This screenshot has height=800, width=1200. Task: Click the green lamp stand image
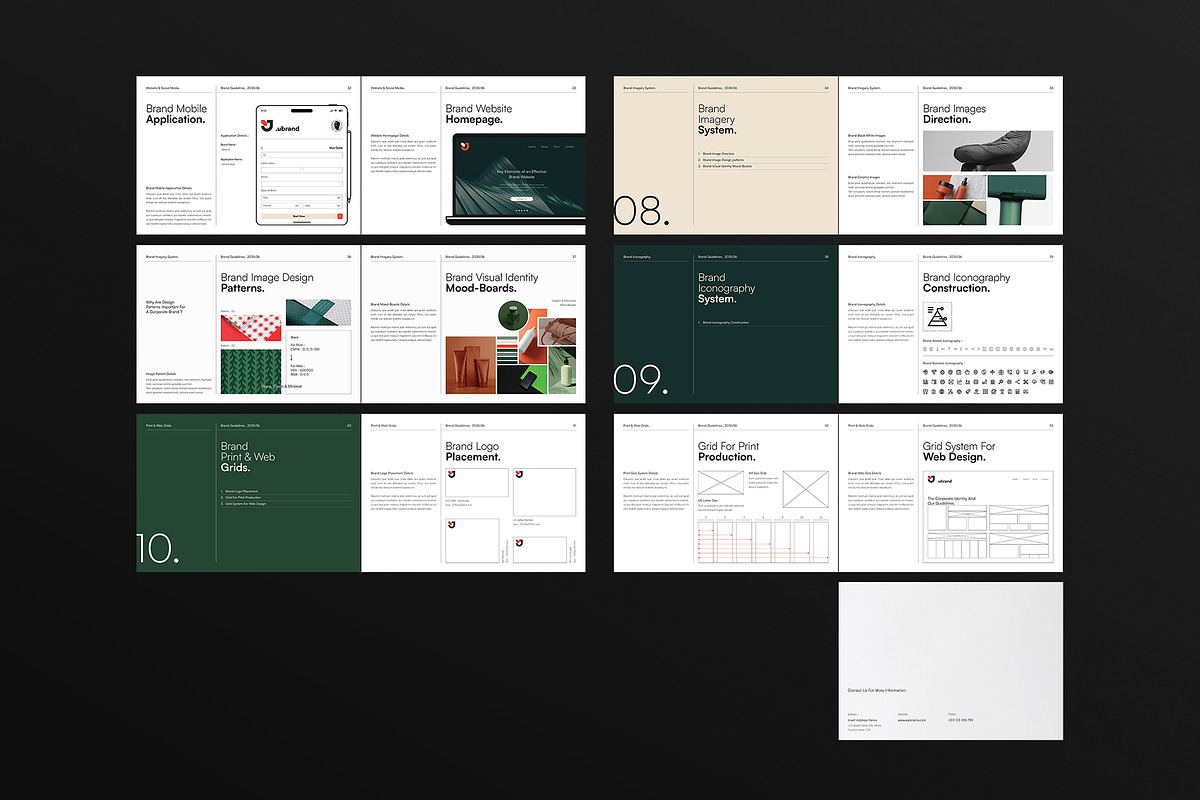(x=1020, y=199)
